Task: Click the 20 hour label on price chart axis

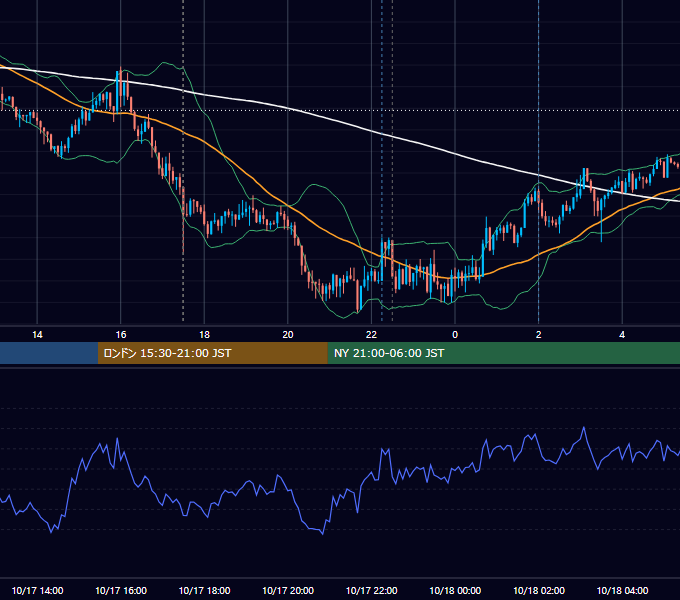Action: [x=288, y=335]
